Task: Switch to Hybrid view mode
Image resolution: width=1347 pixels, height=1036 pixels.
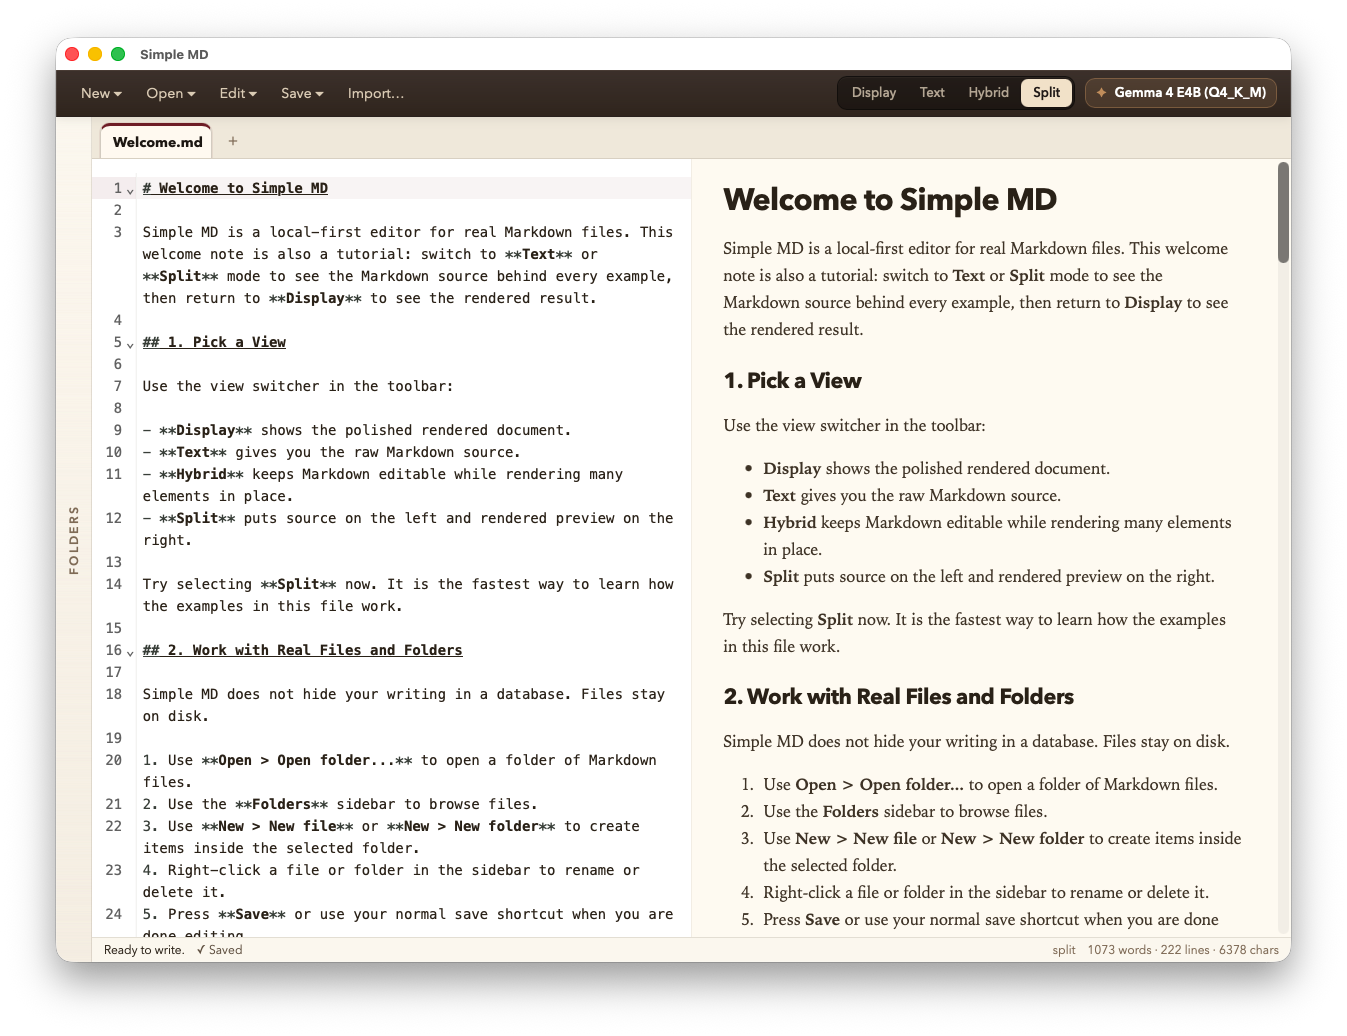Action: click(x=988, y=92)
